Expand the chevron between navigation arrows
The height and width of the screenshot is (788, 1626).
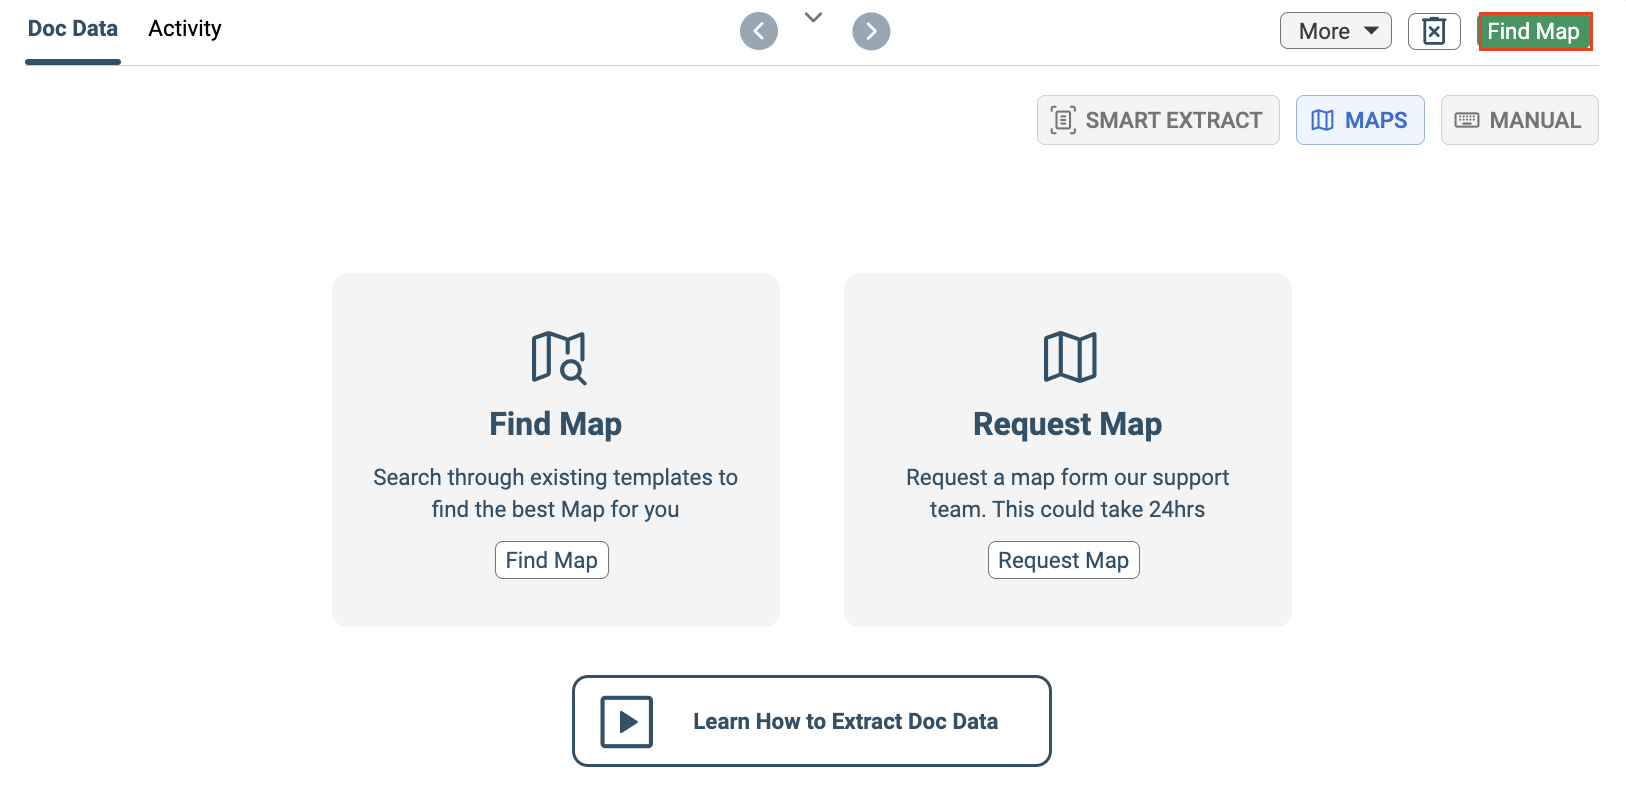(x=814, y=17)
